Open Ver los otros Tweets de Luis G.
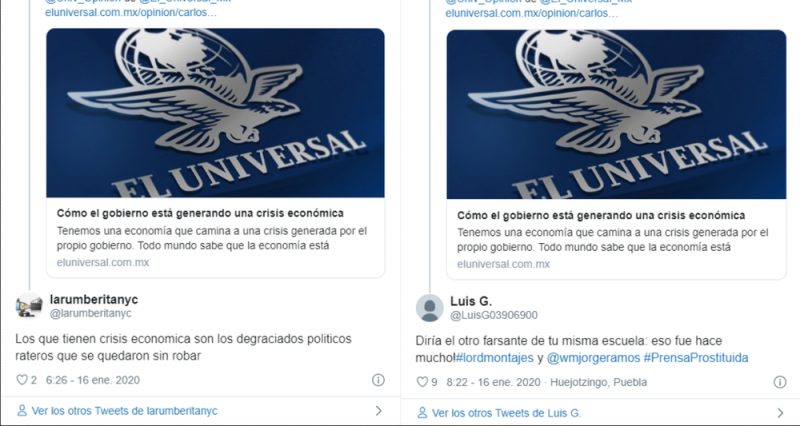This screenshot has width=800, height=426. click(x=507, y=413)
